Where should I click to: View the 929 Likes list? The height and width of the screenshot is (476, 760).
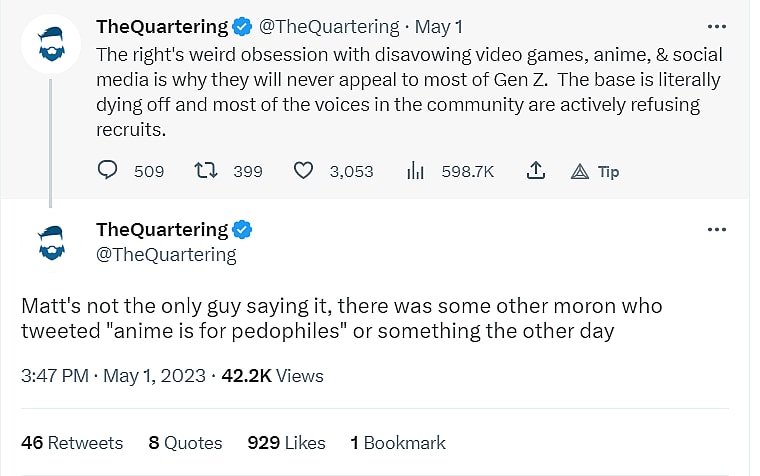click(x=287, y=442)
